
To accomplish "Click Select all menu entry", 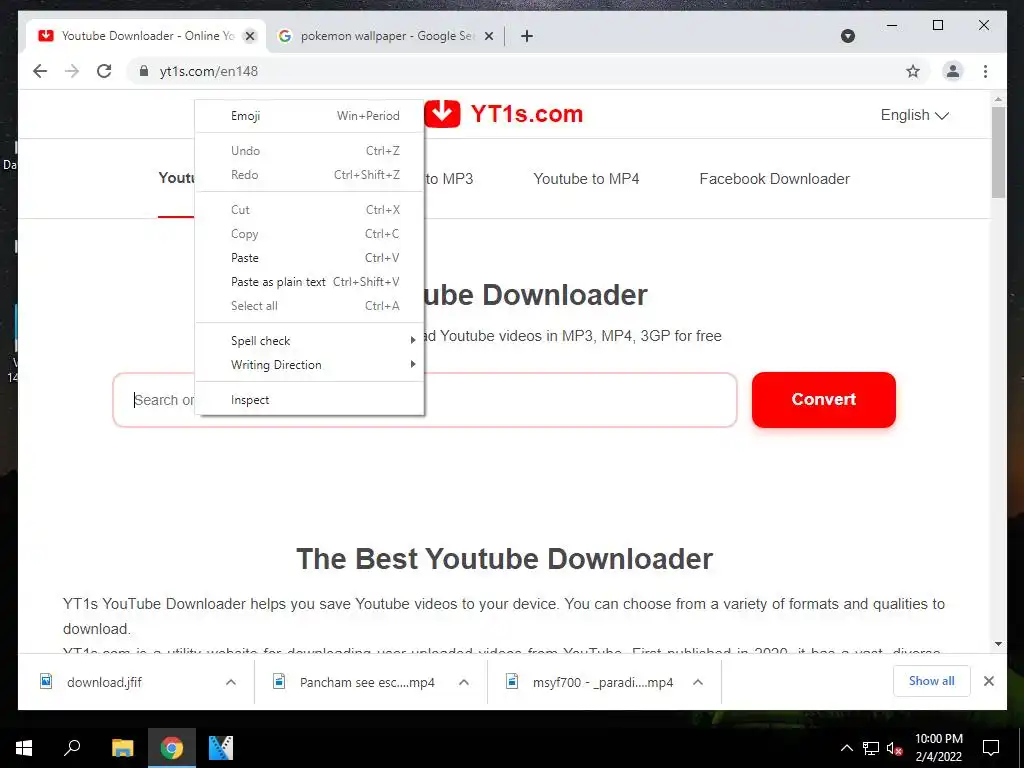I will [x=310, y=306].
